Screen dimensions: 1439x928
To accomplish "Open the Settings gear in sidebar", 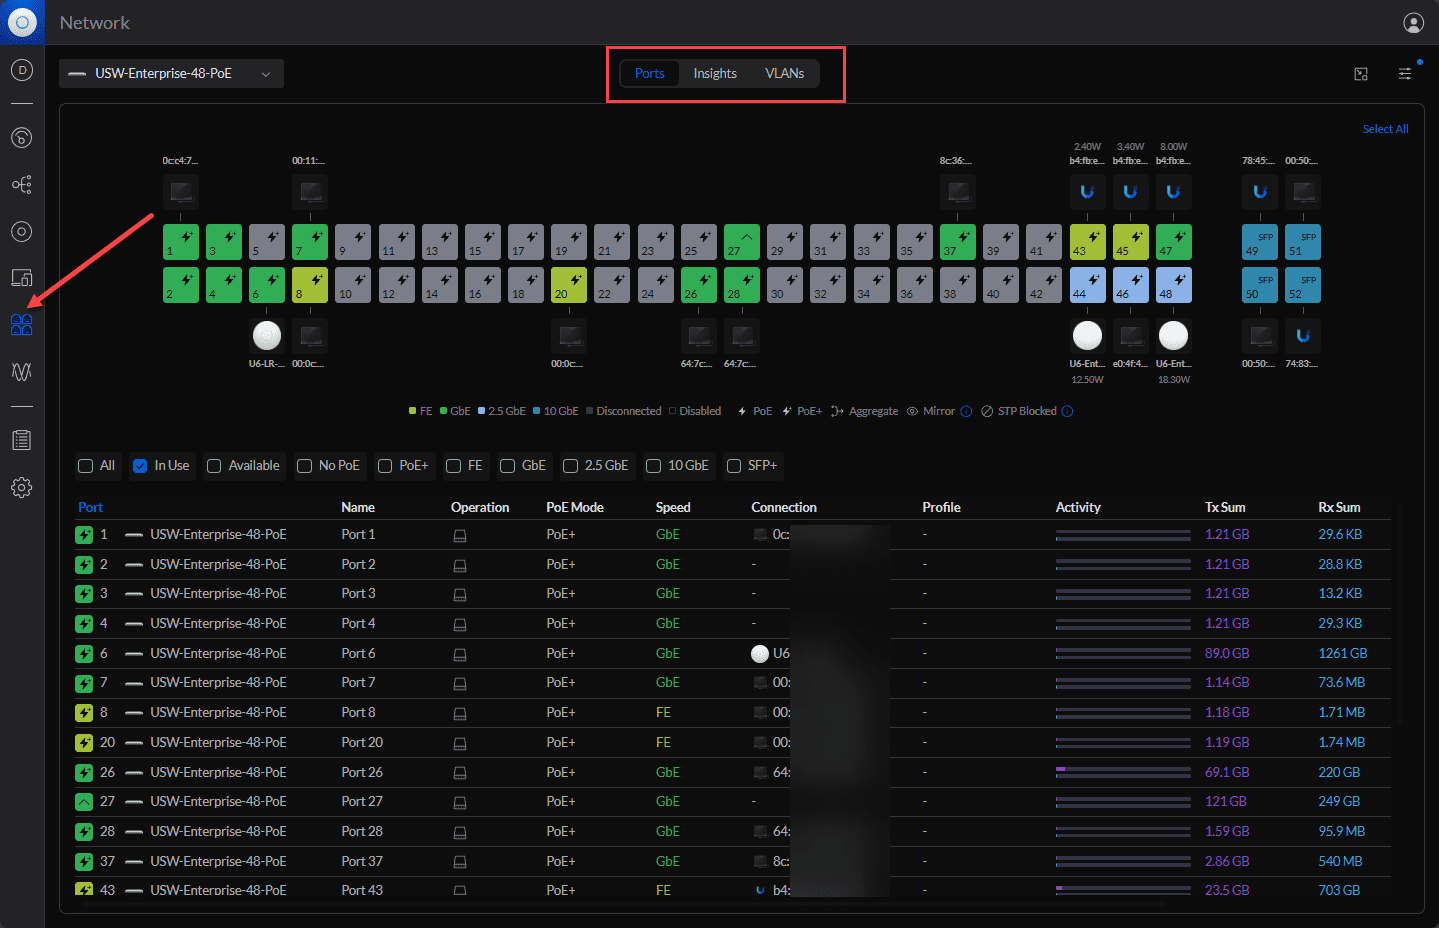I will pyautogui.click(x=21, y=488).
